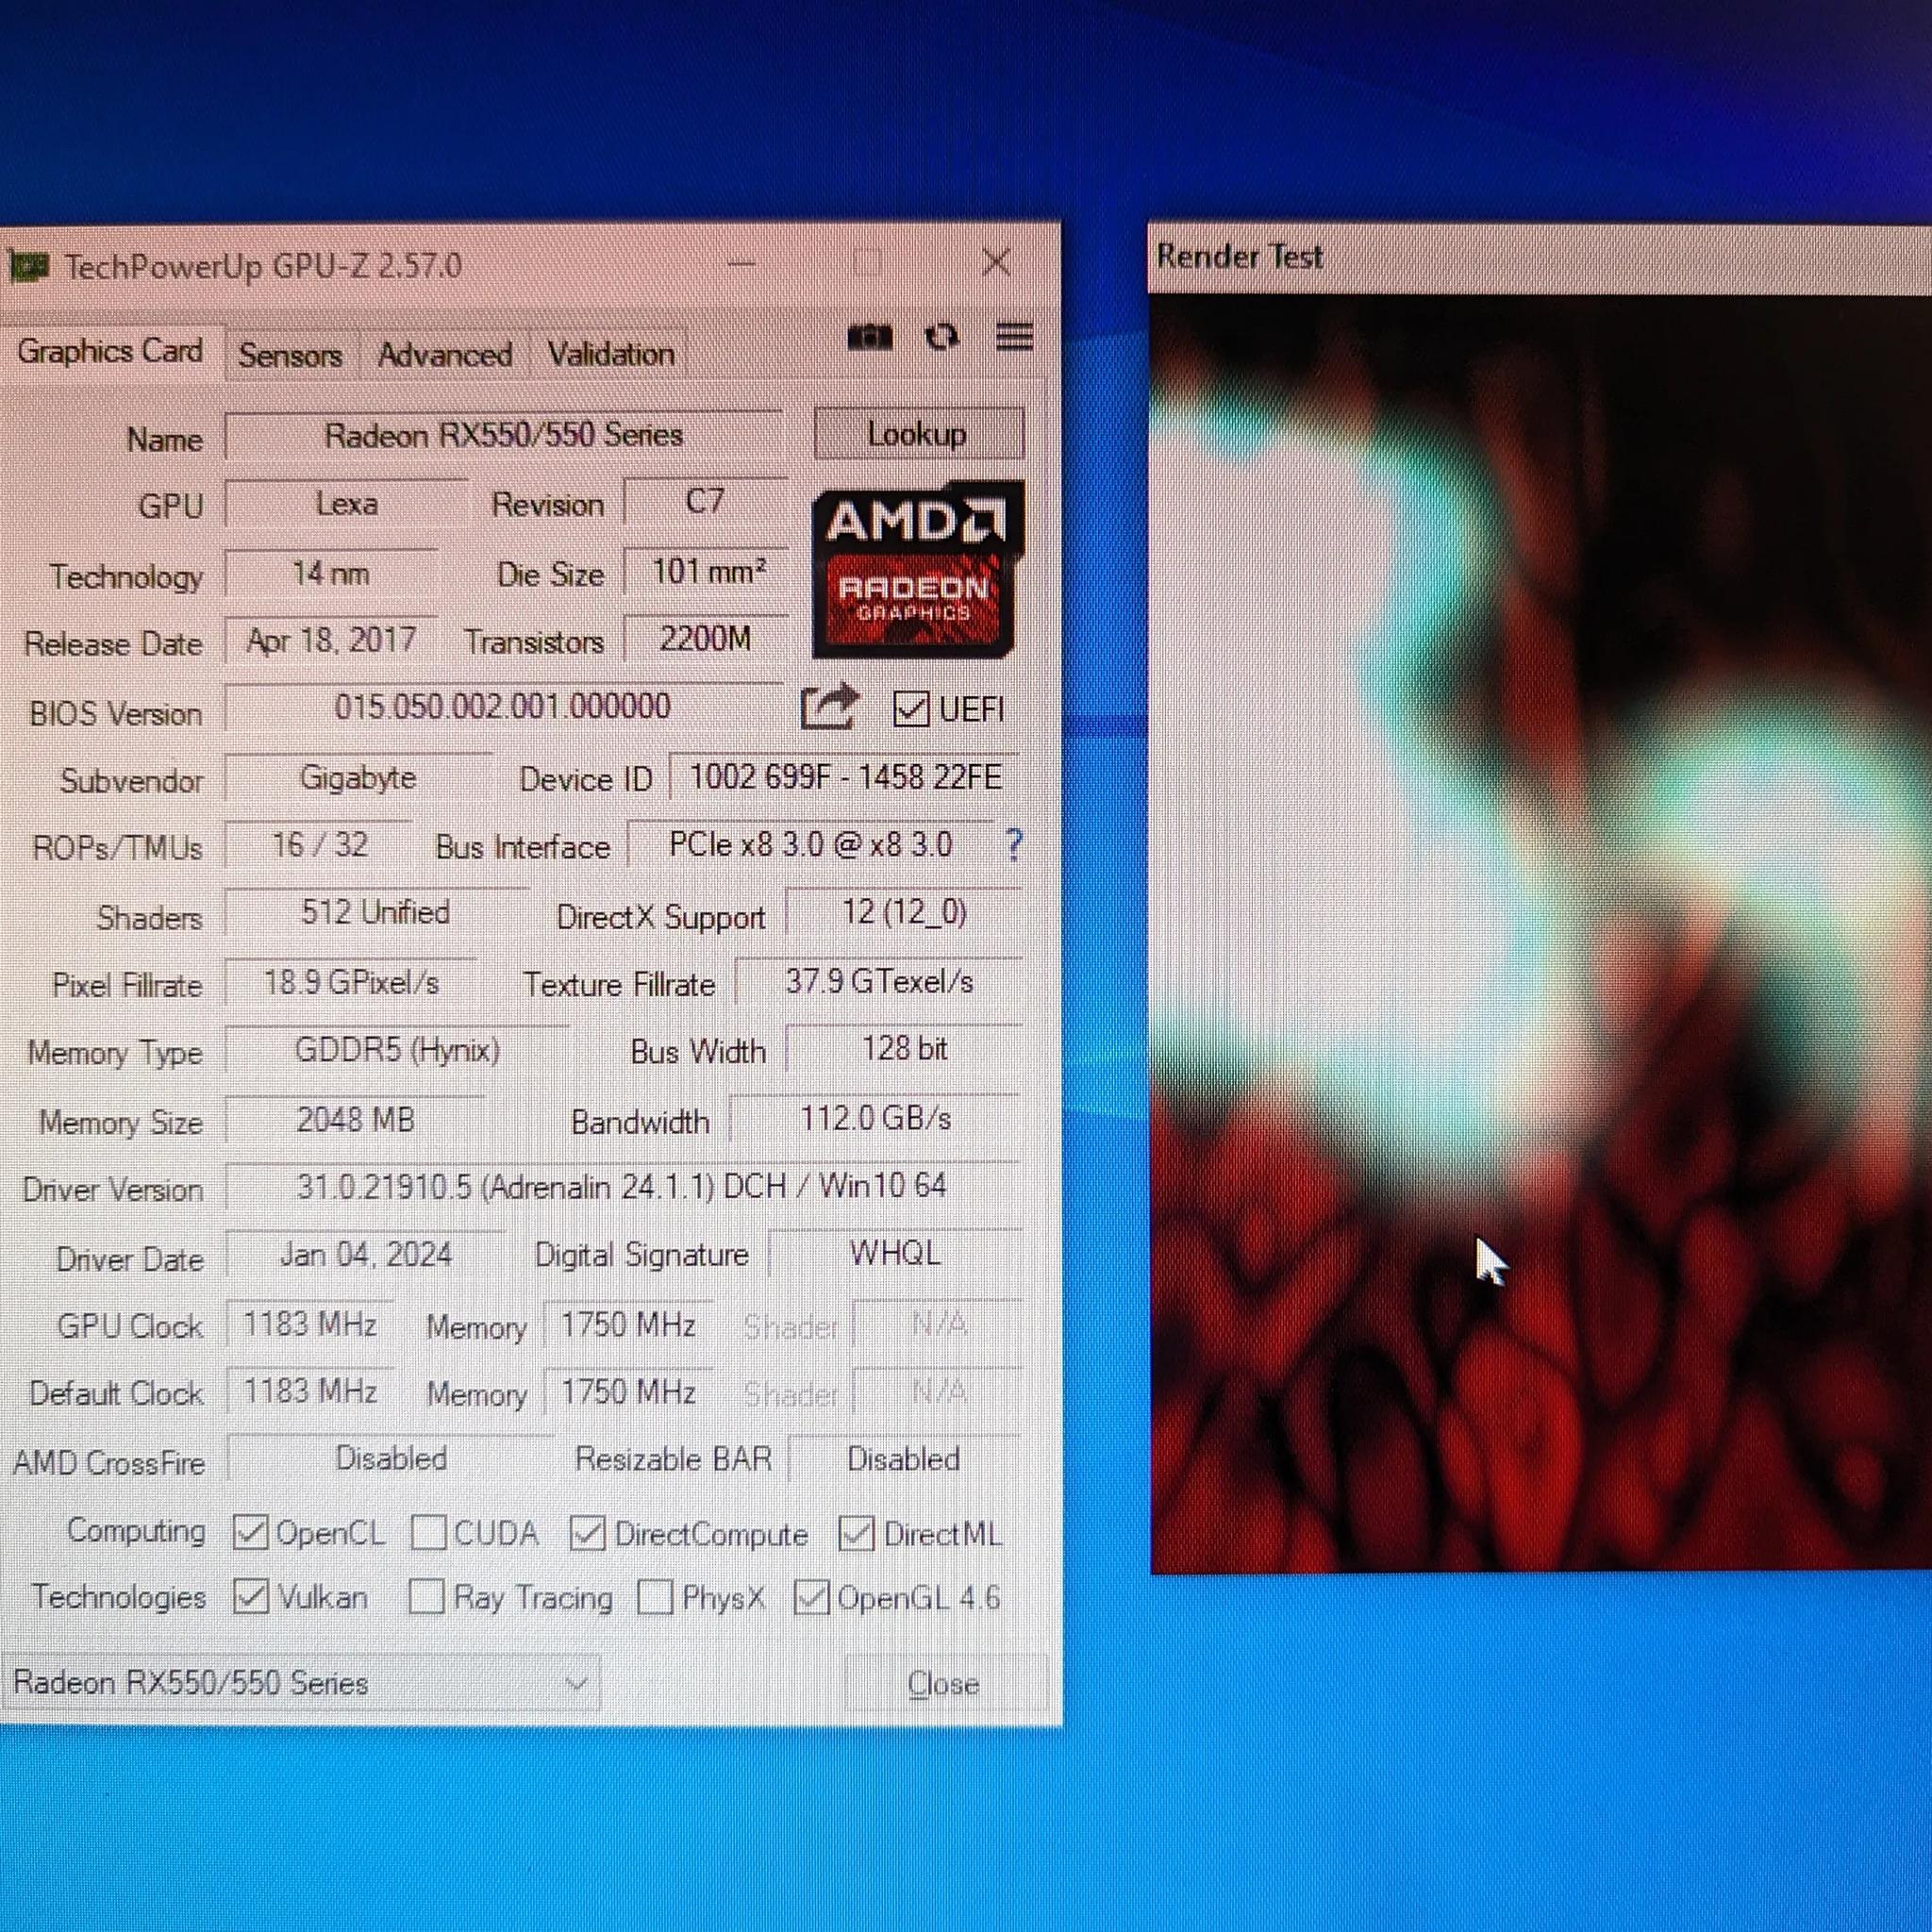Image resolution: width=1932 pixels, height=1932 pixels.
Task: Open the Radeon RX550/550 Series GPU dropdown
Action: pos(301,1683)
